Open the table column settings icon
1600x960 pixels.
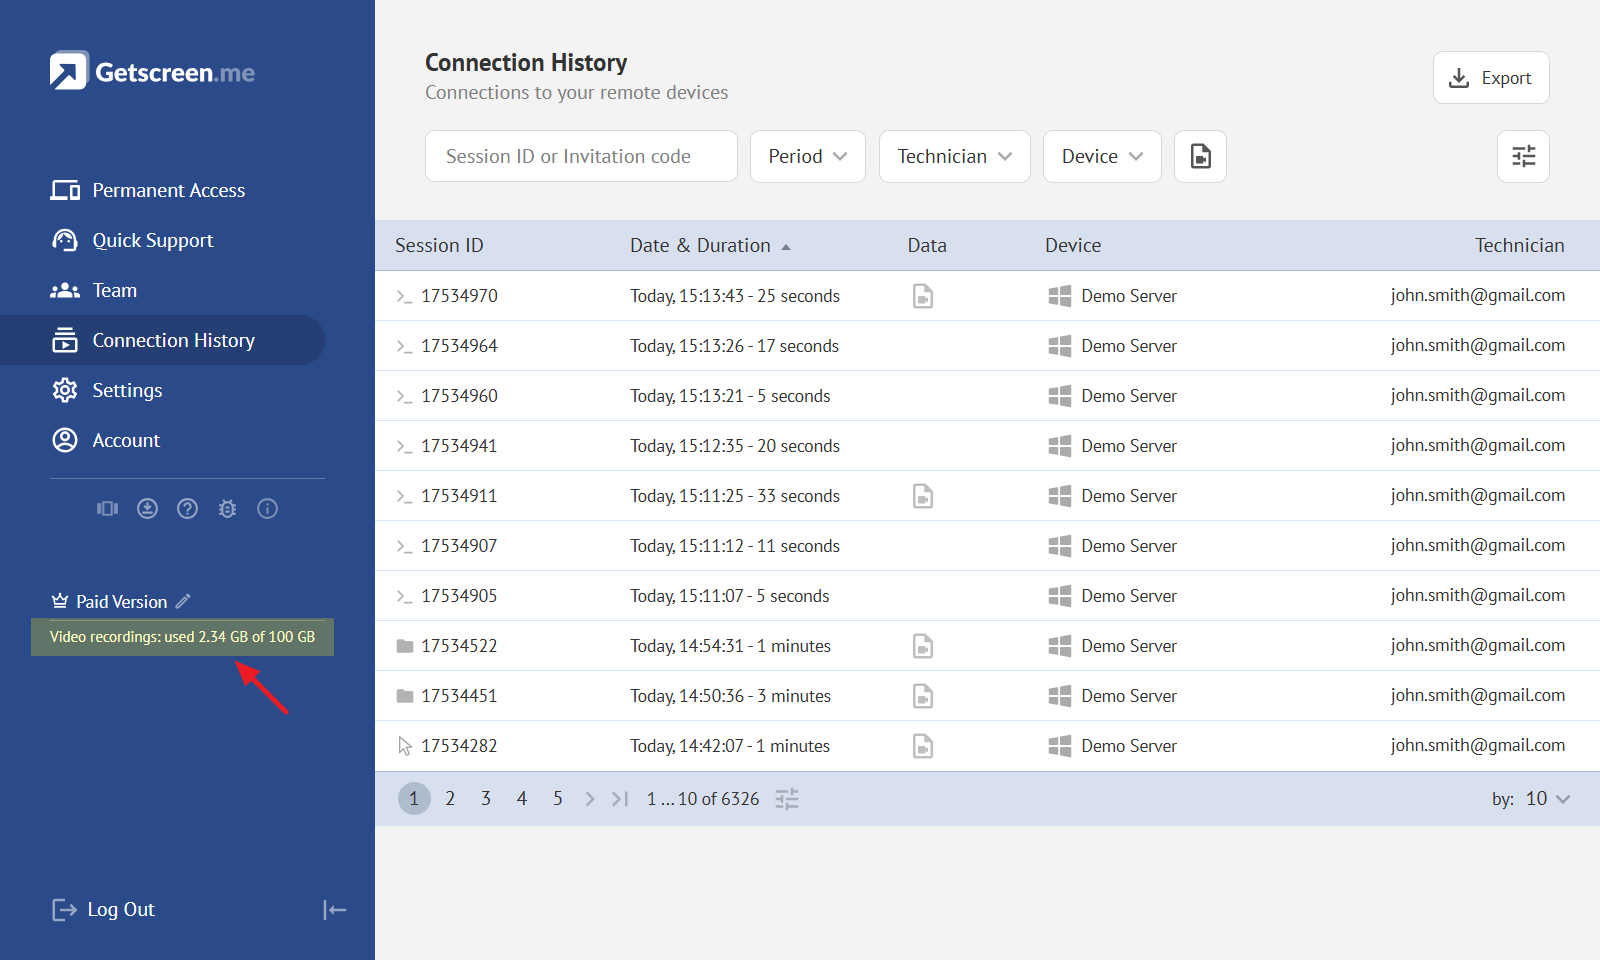pos(1522,157)
